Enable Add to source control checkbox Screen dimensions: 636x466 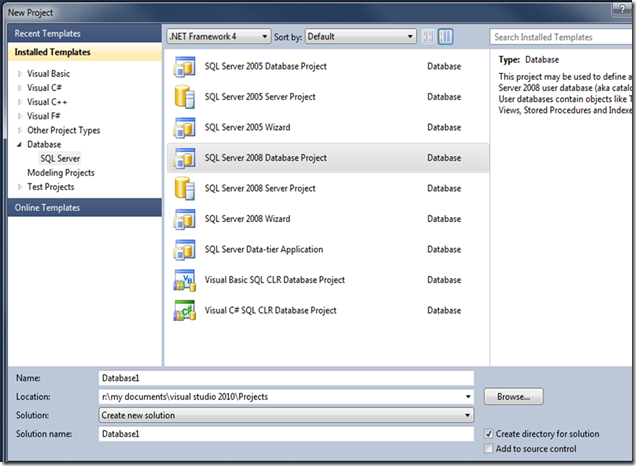pos(489,449)
